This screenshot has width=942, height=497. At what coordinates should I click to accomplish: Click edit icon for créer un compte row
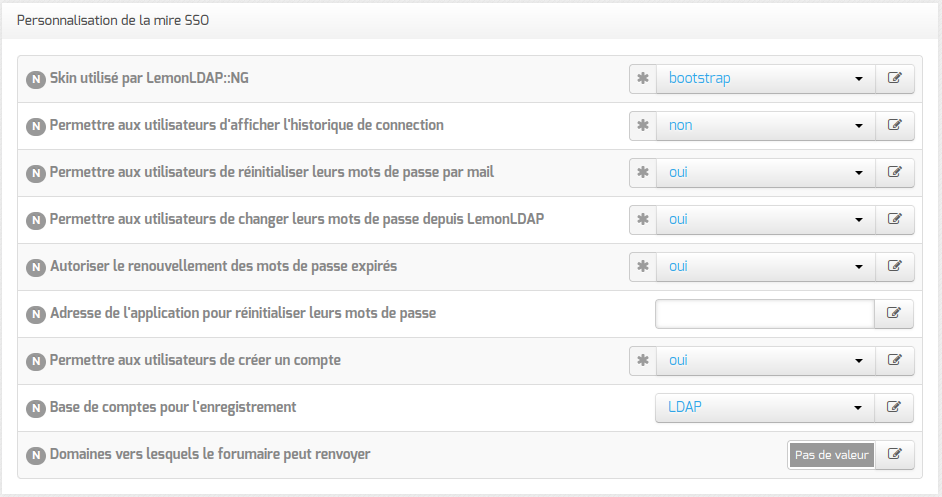pyautogui.click(x=895, y=360)
